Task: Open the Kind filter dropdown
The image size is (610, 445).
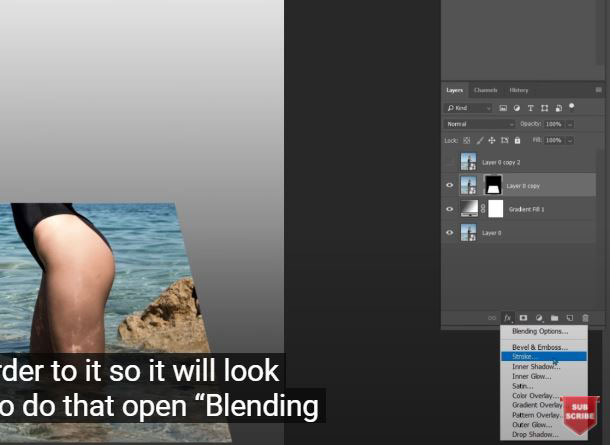Action: click(x=468, y=108)
